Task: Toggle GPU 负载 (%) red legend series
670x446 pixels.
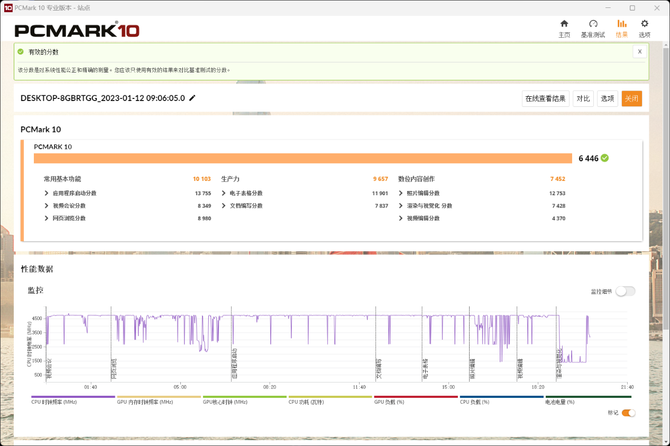Action: [416, 400]
